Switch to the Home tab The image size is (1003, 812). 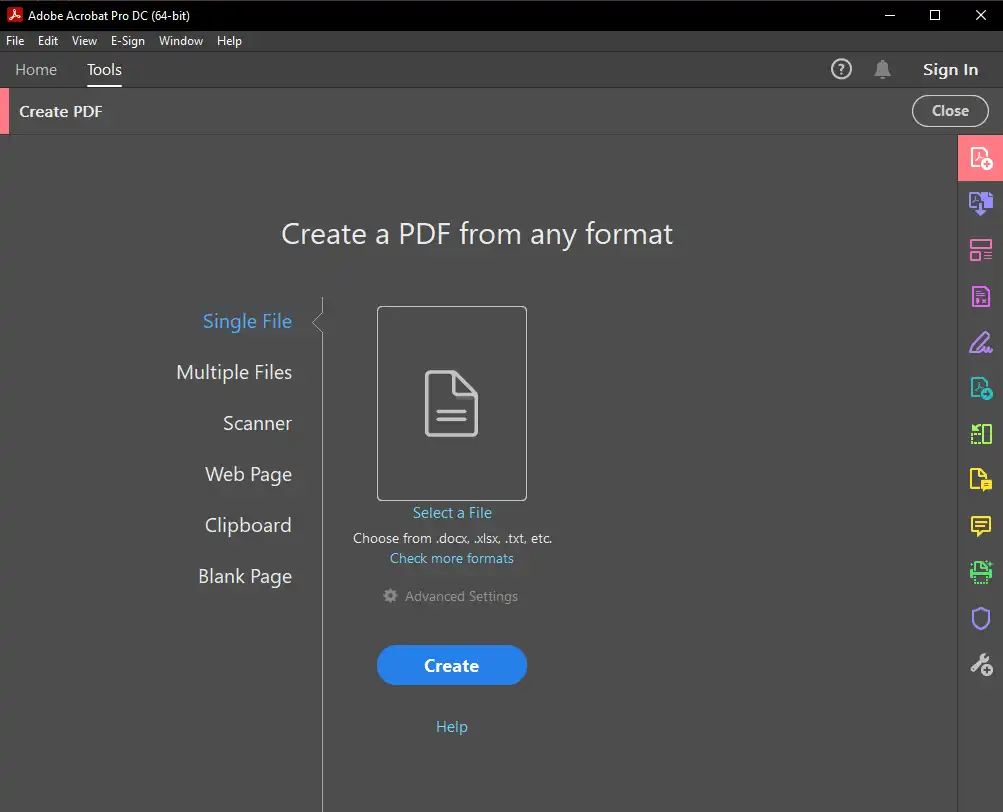pos(36,70)
